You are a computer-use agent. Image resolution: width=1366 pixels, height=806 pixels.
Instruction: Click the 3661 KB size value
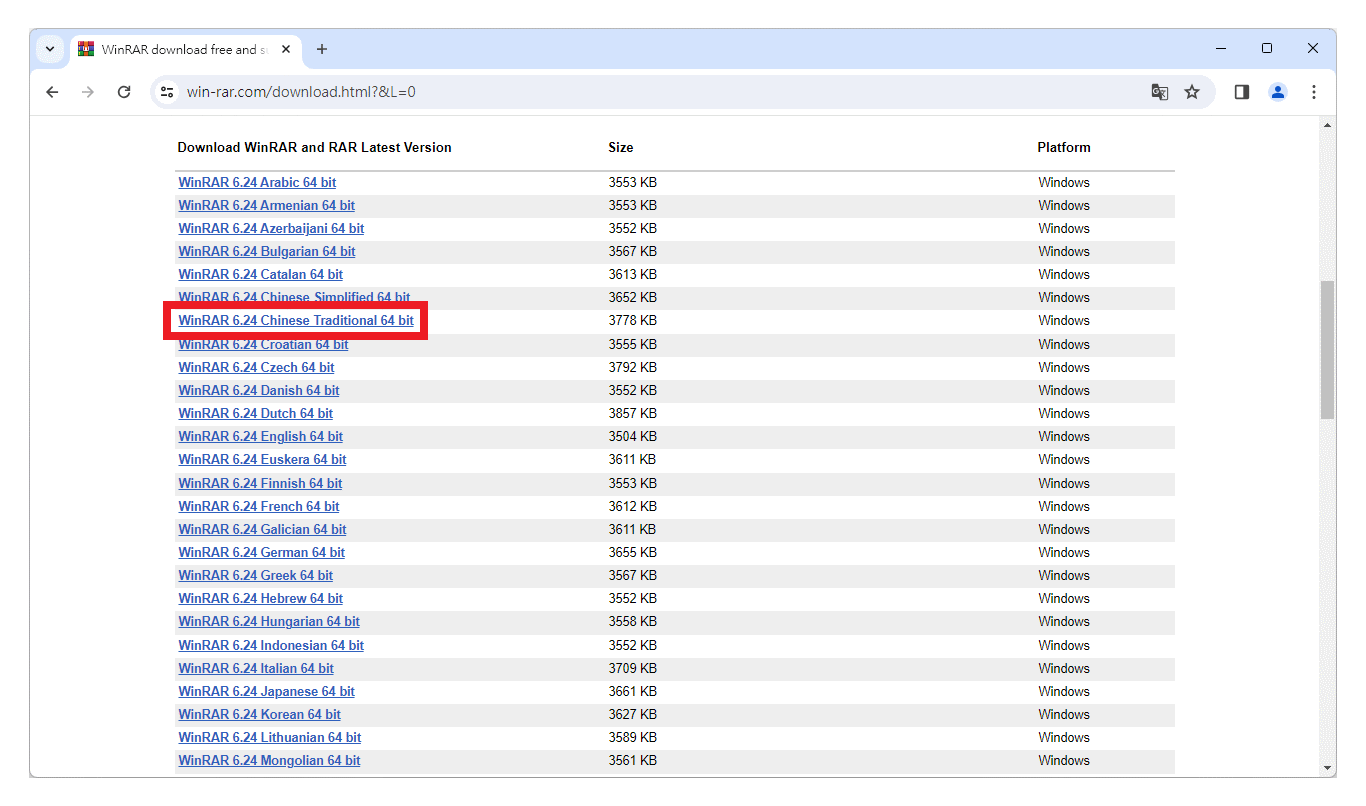click(x=632, y=691)
